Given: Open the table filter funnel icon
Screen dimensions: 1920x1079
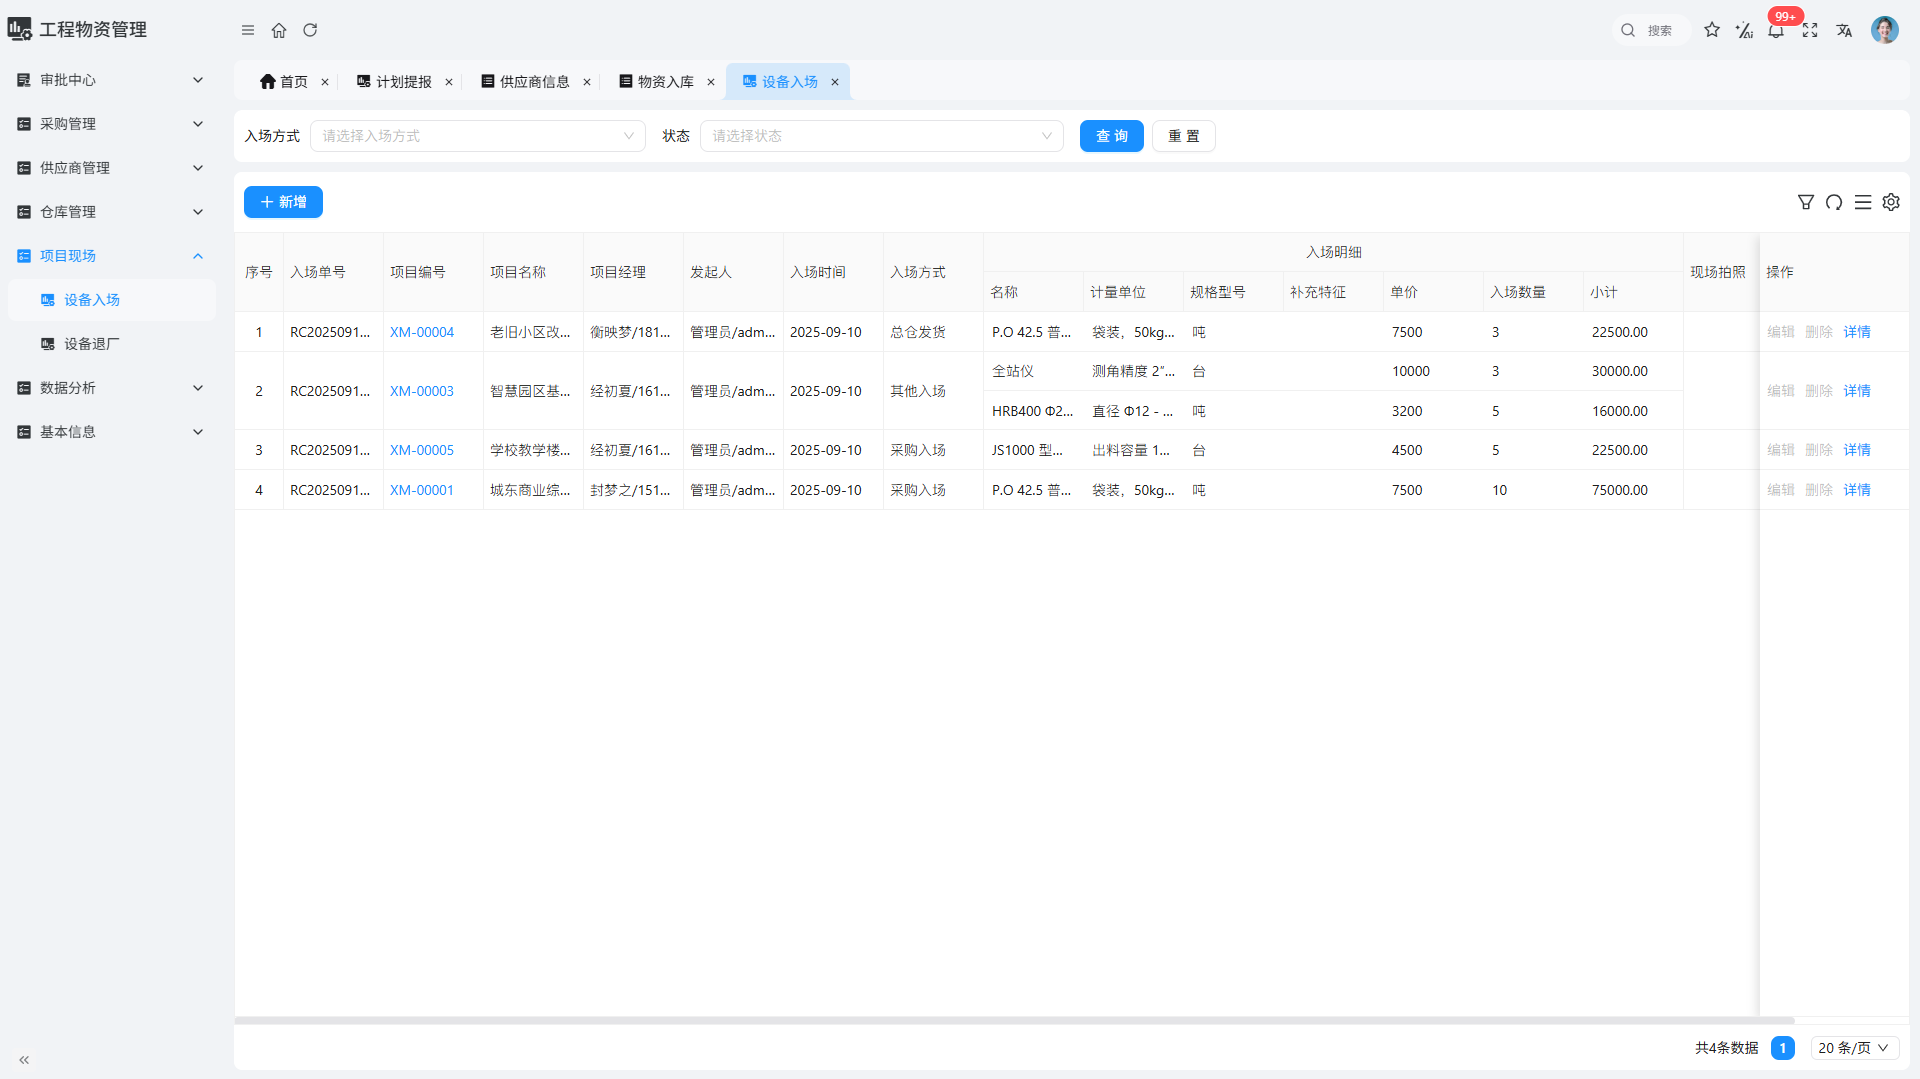Looking at the screenshot, I should point(1805,202).
